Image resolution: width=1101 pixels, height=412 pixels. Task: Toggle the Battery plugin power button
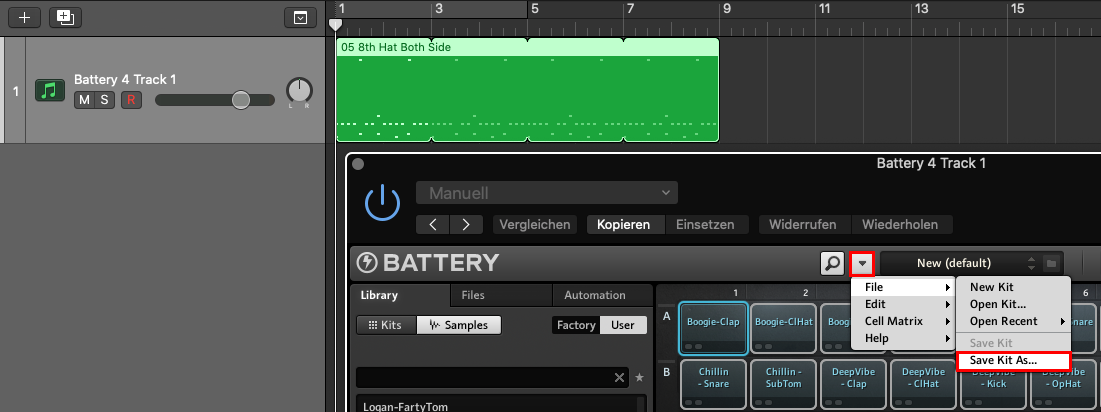383,204
